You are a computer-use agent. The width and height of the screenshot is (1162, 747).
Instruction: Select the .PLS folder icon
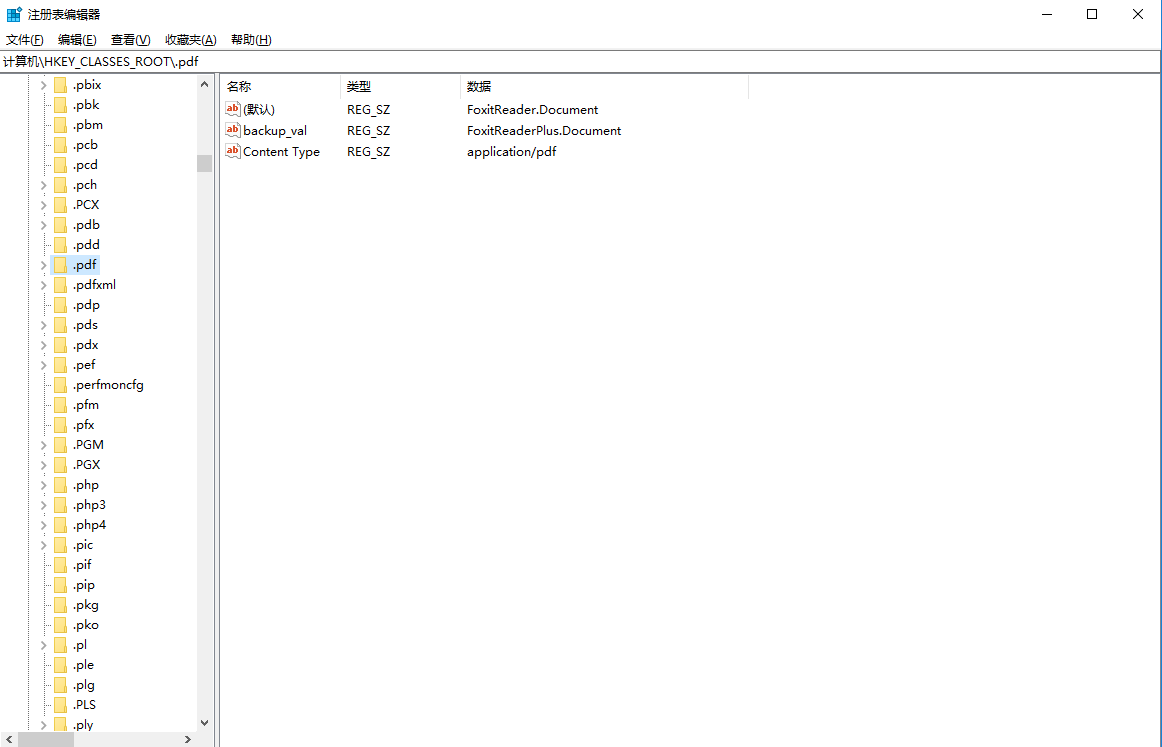pos(62,704)
